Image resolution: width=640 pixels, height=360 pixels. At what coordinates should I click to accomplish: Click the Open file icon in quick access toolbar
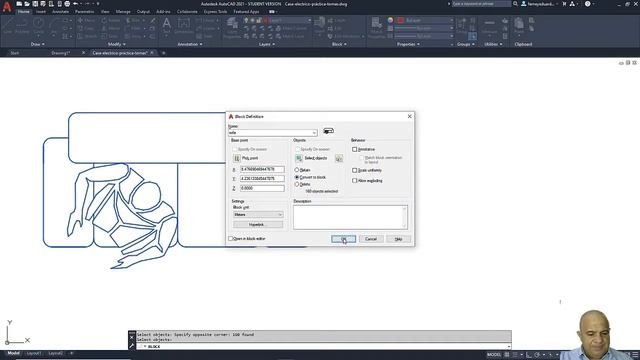pos(27,4)
